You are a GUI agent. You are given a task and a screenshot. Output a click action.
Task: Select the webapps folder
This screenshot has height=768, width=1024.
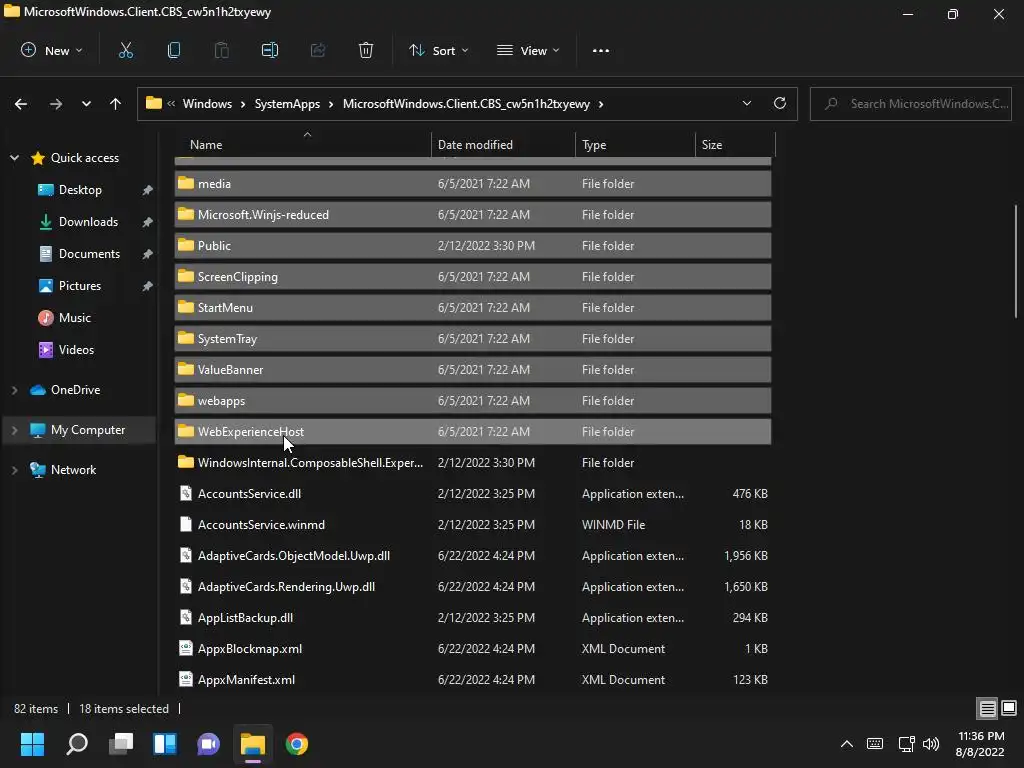(x=473, y=401)
